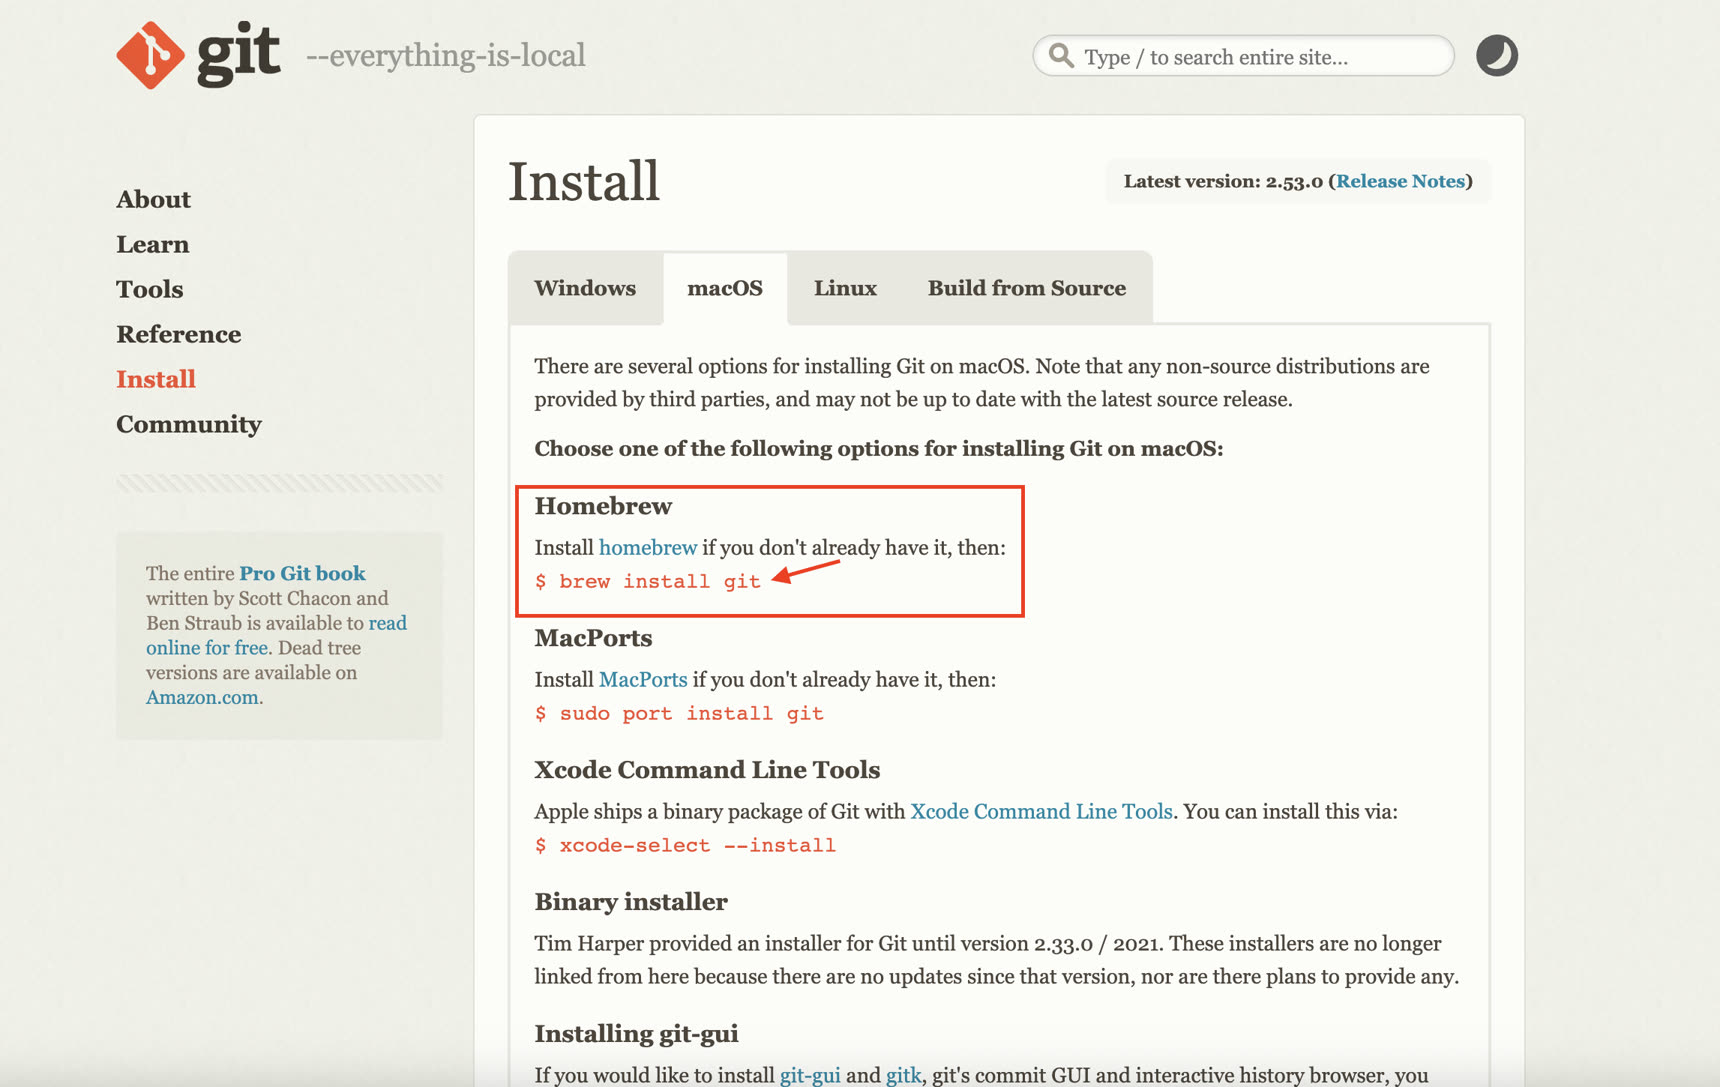Open the Release Notes link
The height and width of the screenshot is (1087, 1720).
point(1400,181)
